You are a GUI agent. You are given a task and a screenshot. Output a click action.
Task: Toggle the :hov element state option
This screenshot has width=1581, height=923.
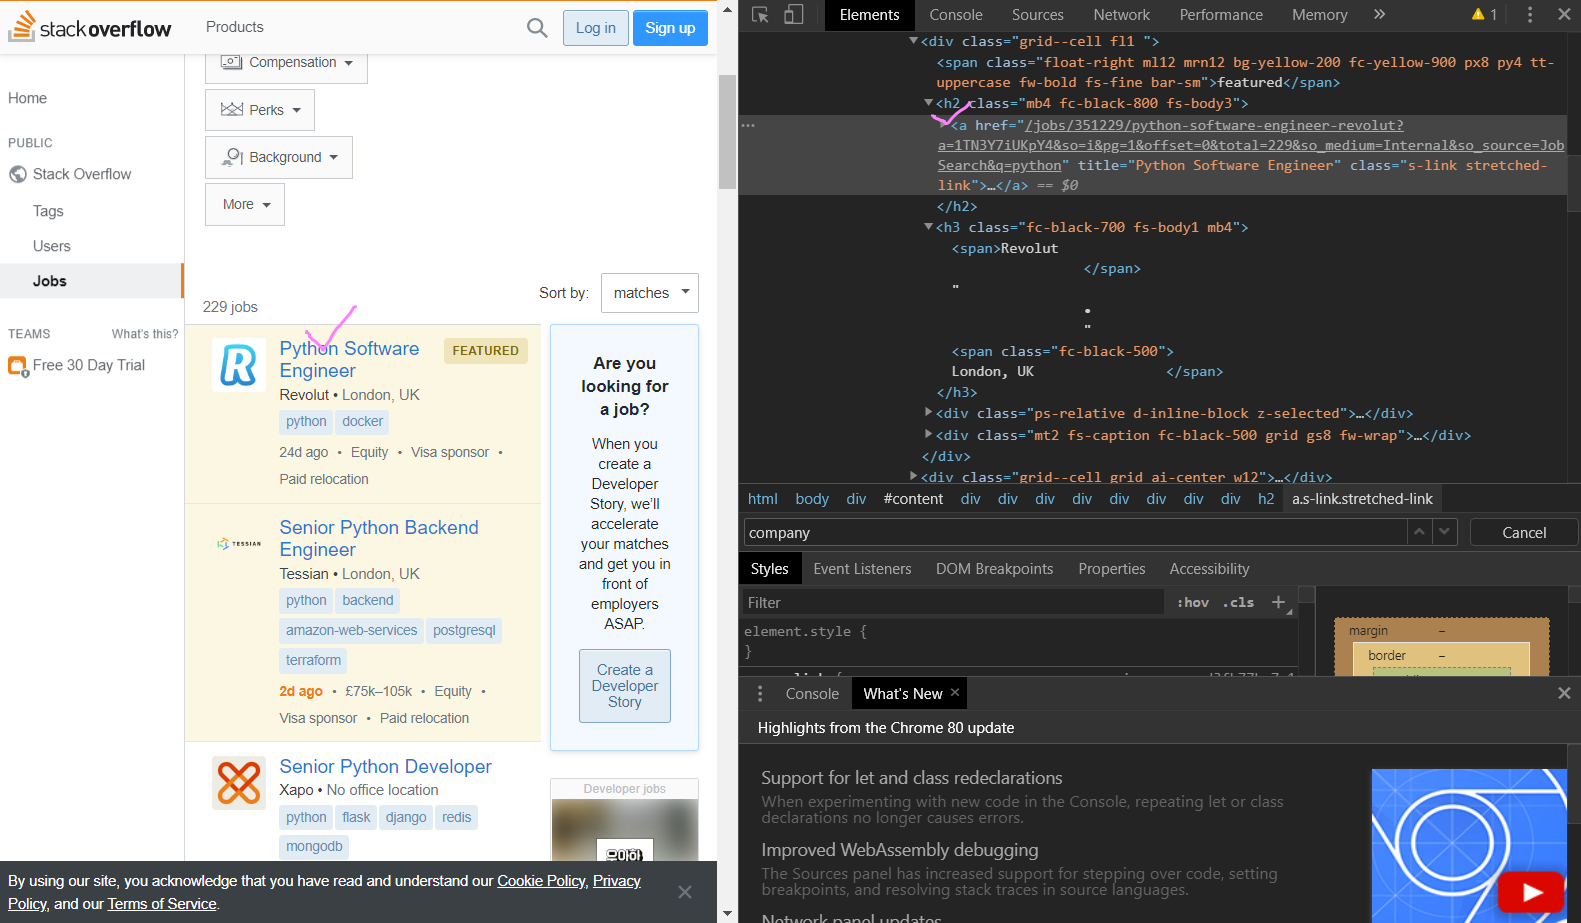[x=1192, y=602]
